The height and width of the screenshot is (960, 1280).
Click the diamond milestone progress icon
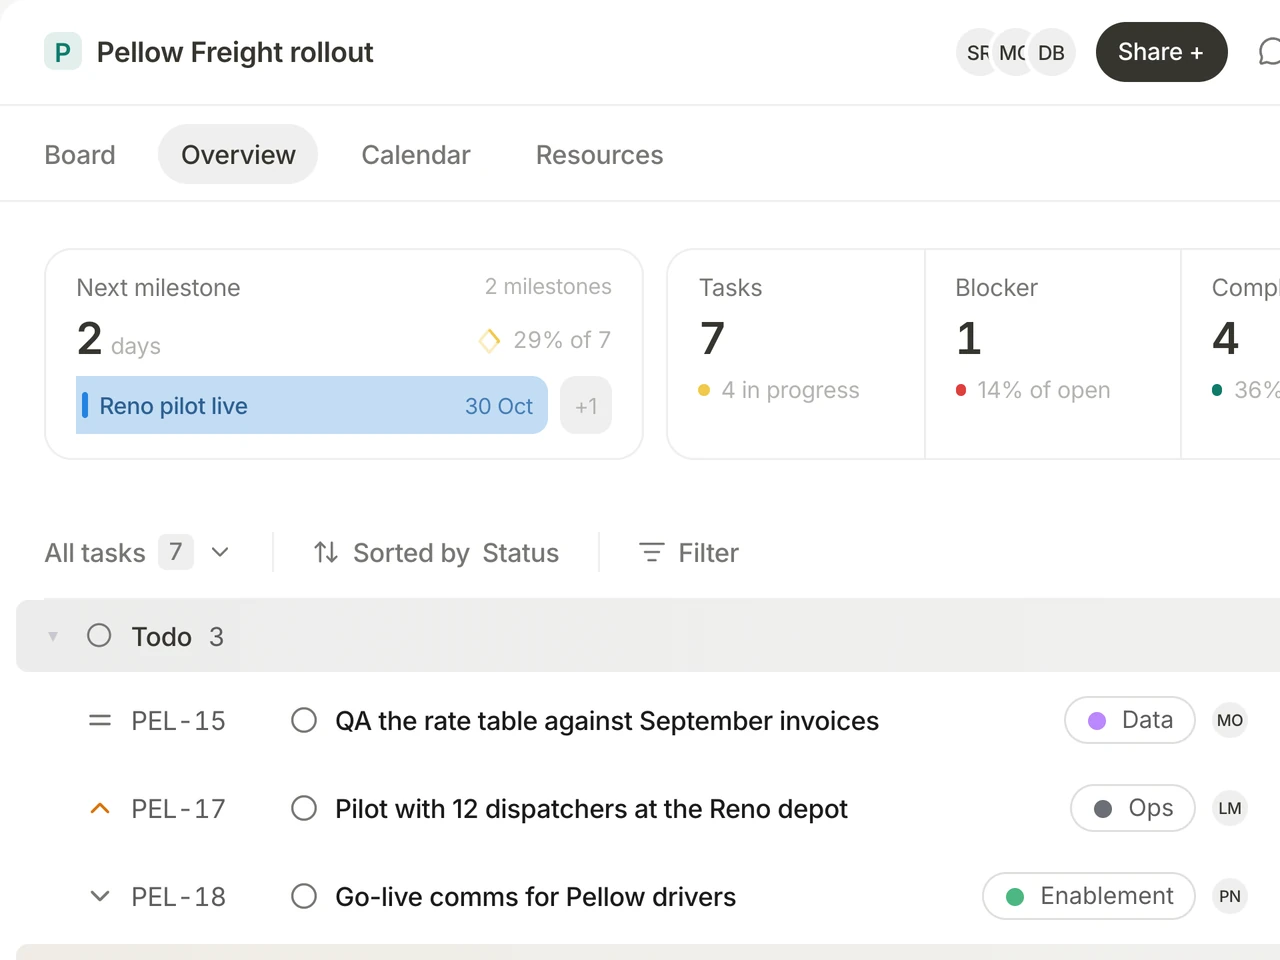coord(489,341)
